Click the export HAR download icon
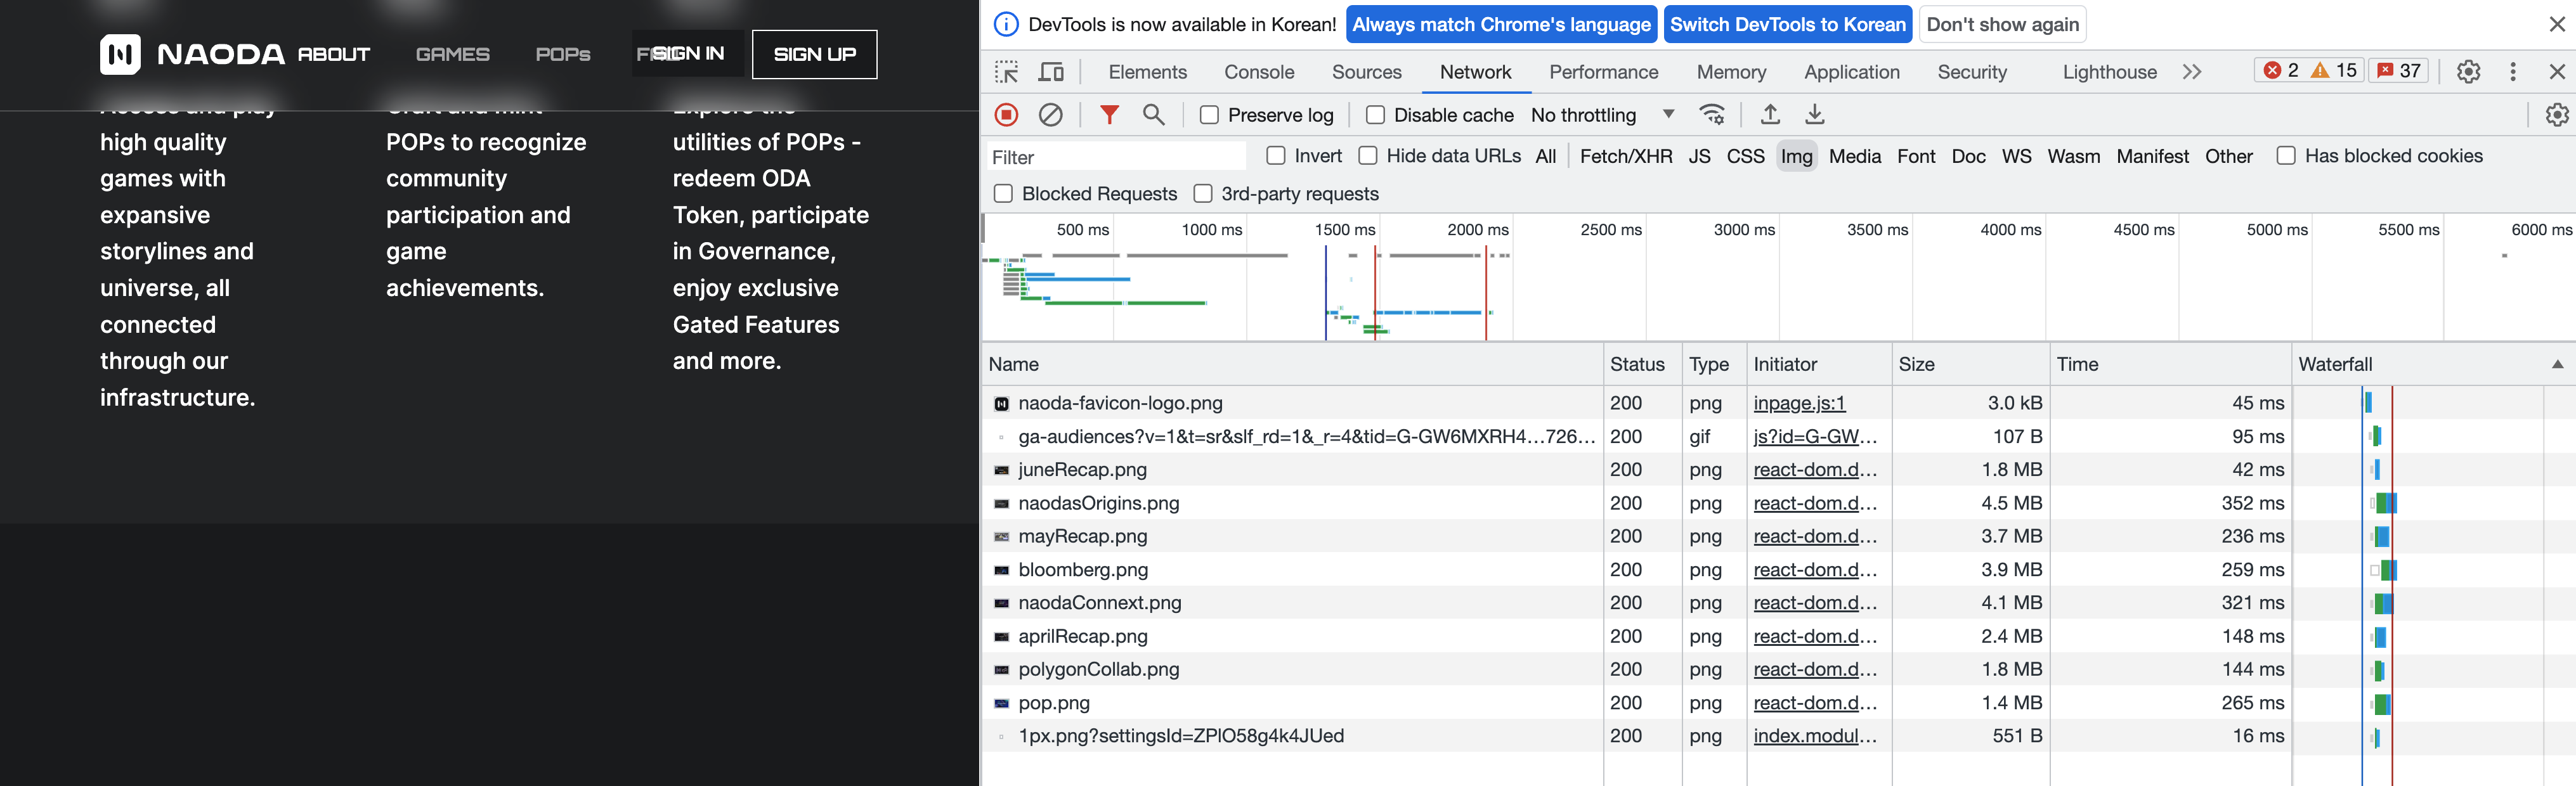The height and width of the screenshot is (786, 2576). [x=1814, y=115]
